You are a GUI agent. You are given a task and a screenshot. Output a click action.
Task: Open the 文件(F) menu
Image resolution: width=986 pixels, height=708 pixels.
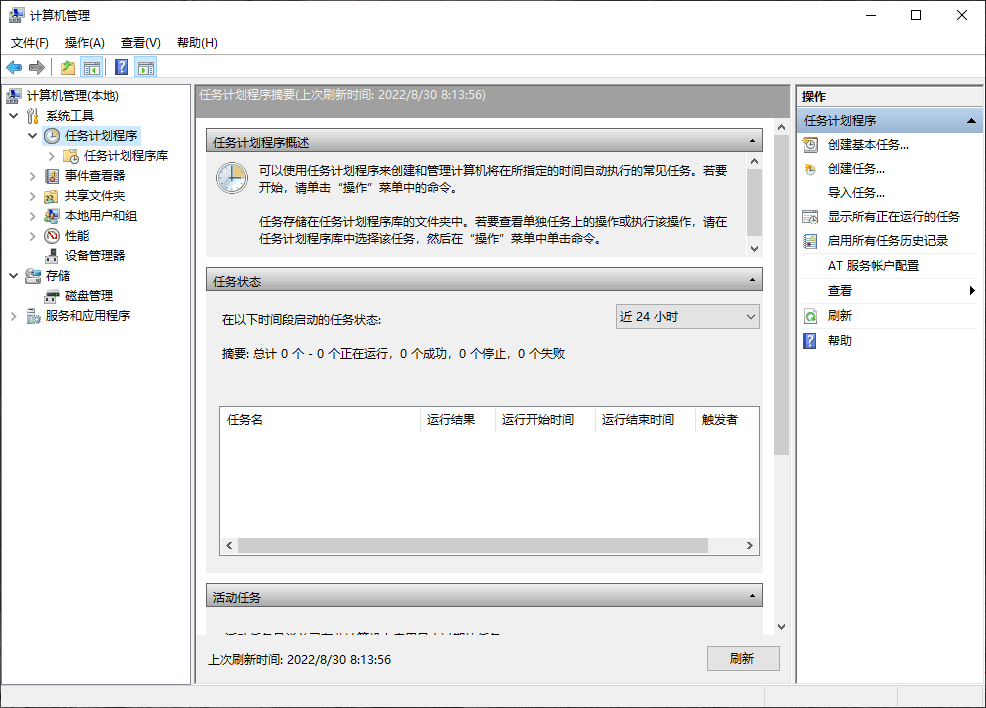coord(30,43)
